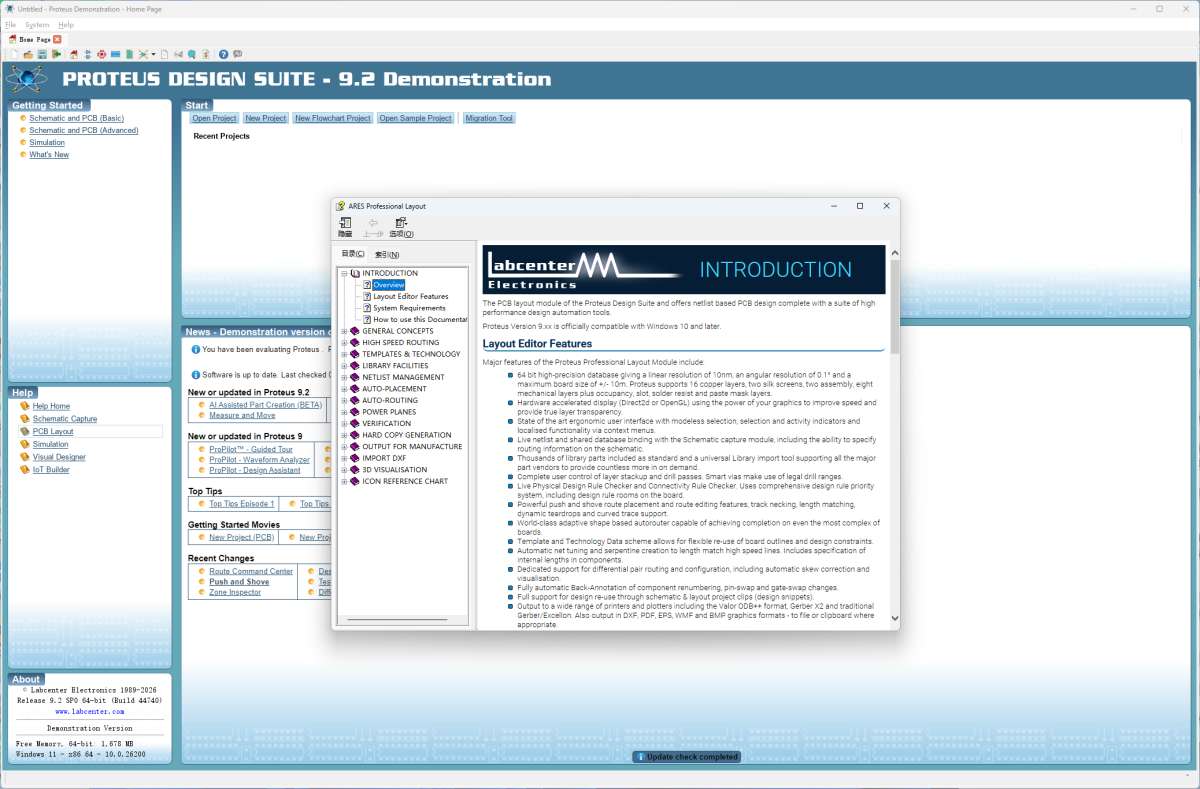Click the Open Project button
This screenshot has height=789, width=1200.
click(x=215, y=118)
